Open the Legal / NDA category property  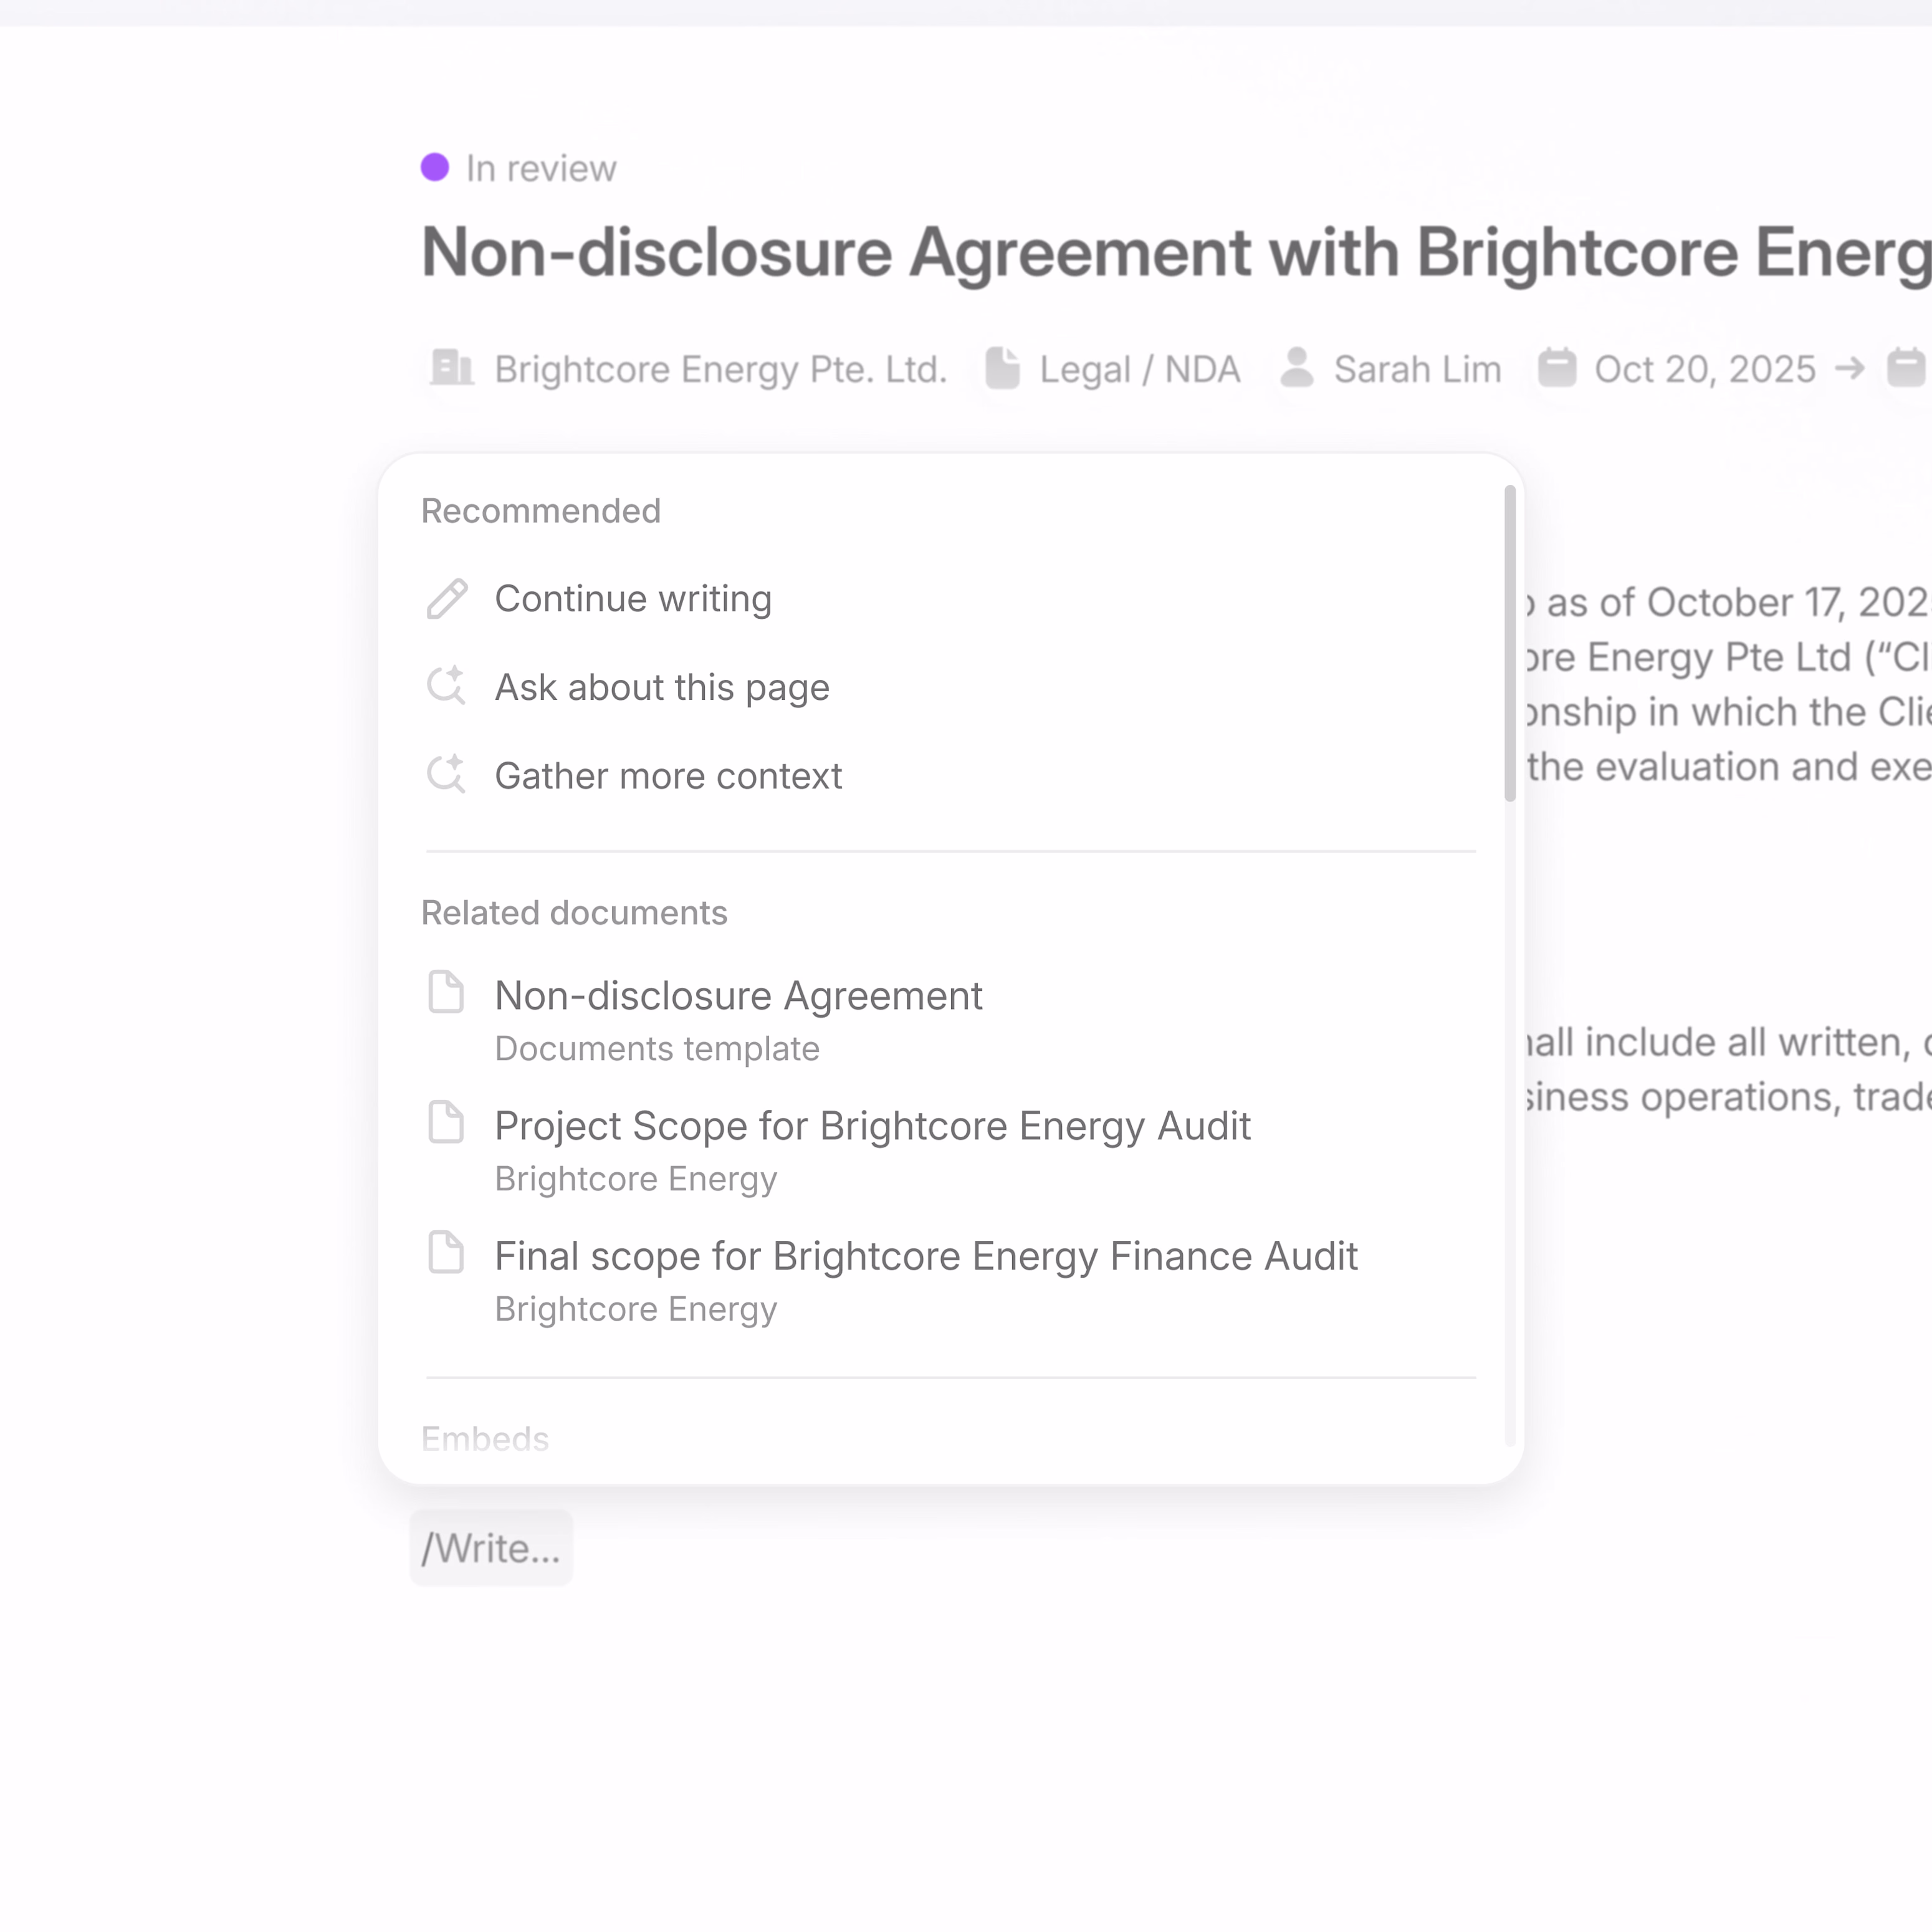click(x=1139, y=369)
